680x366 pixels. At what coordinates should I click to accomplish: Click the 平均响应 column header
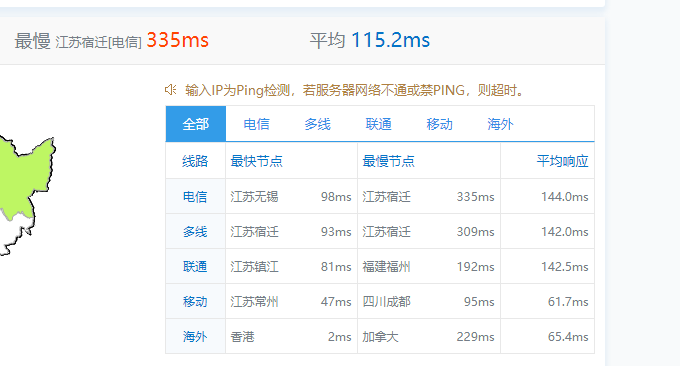562,161
